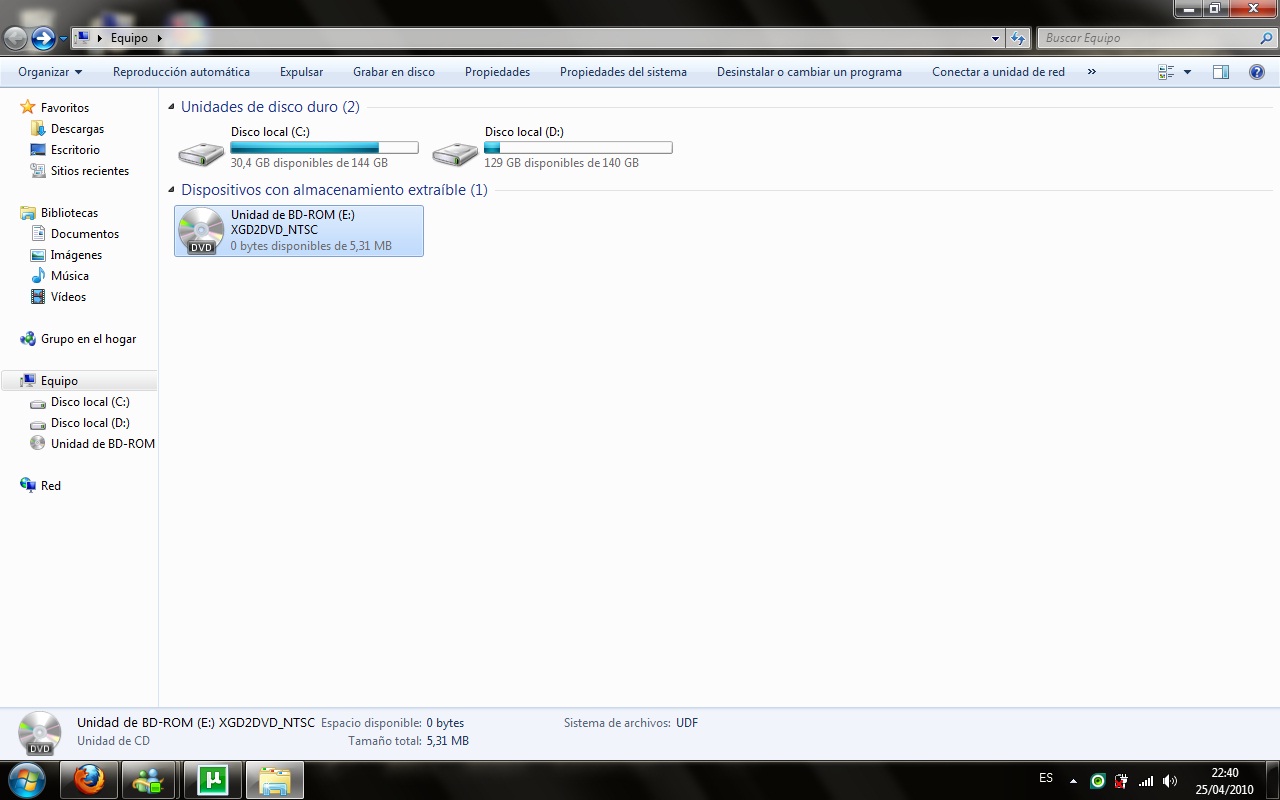1280x800 pixels.
Task: Click the Descargas folder icon
Action: (38, 128)
